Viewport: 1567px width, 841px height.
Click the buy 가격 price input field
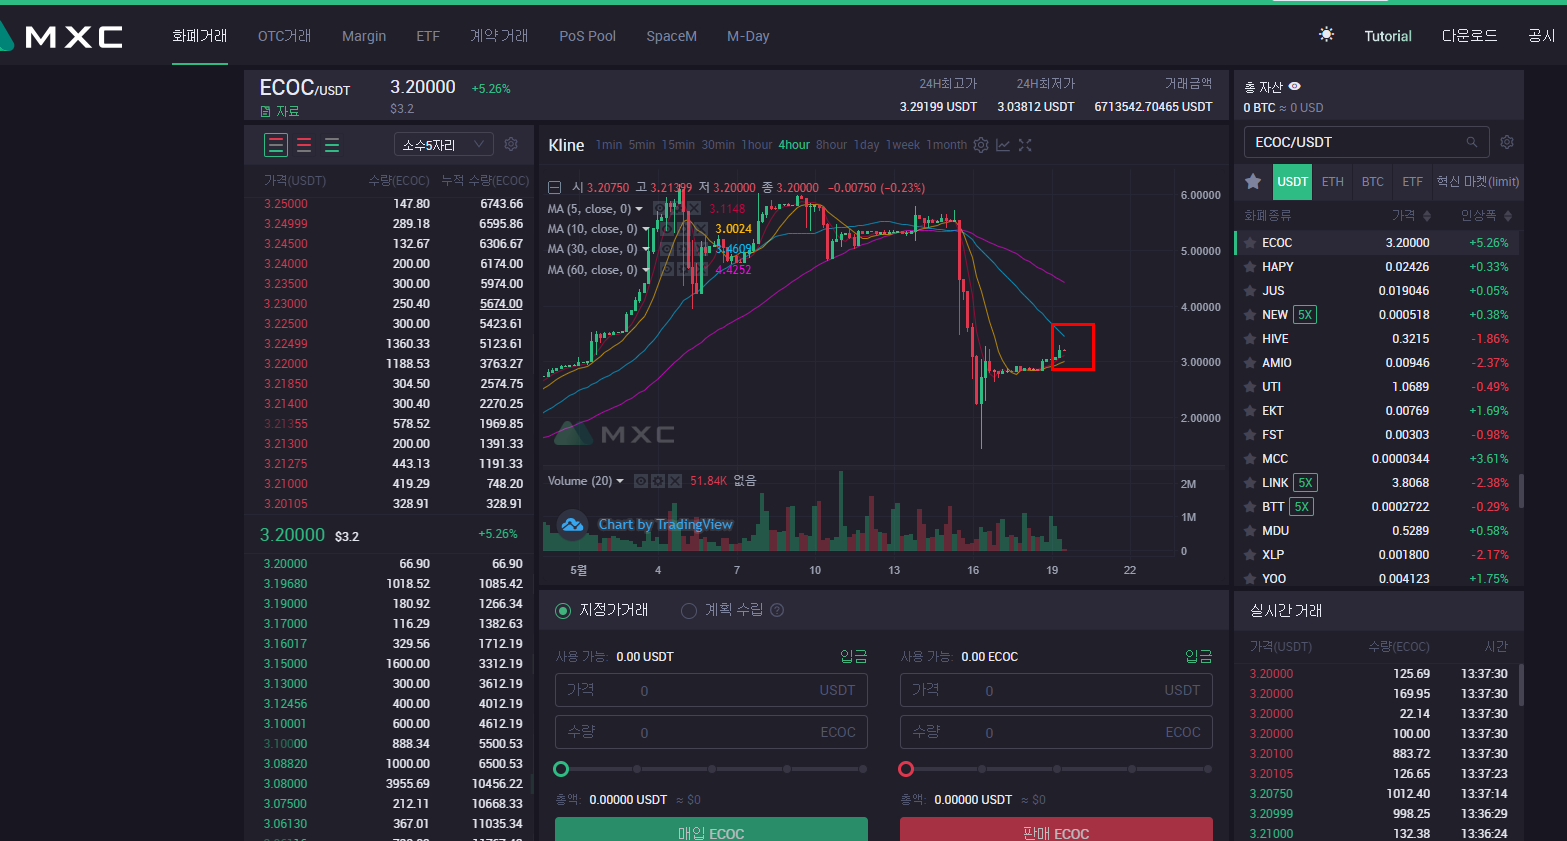coord(711,690)
